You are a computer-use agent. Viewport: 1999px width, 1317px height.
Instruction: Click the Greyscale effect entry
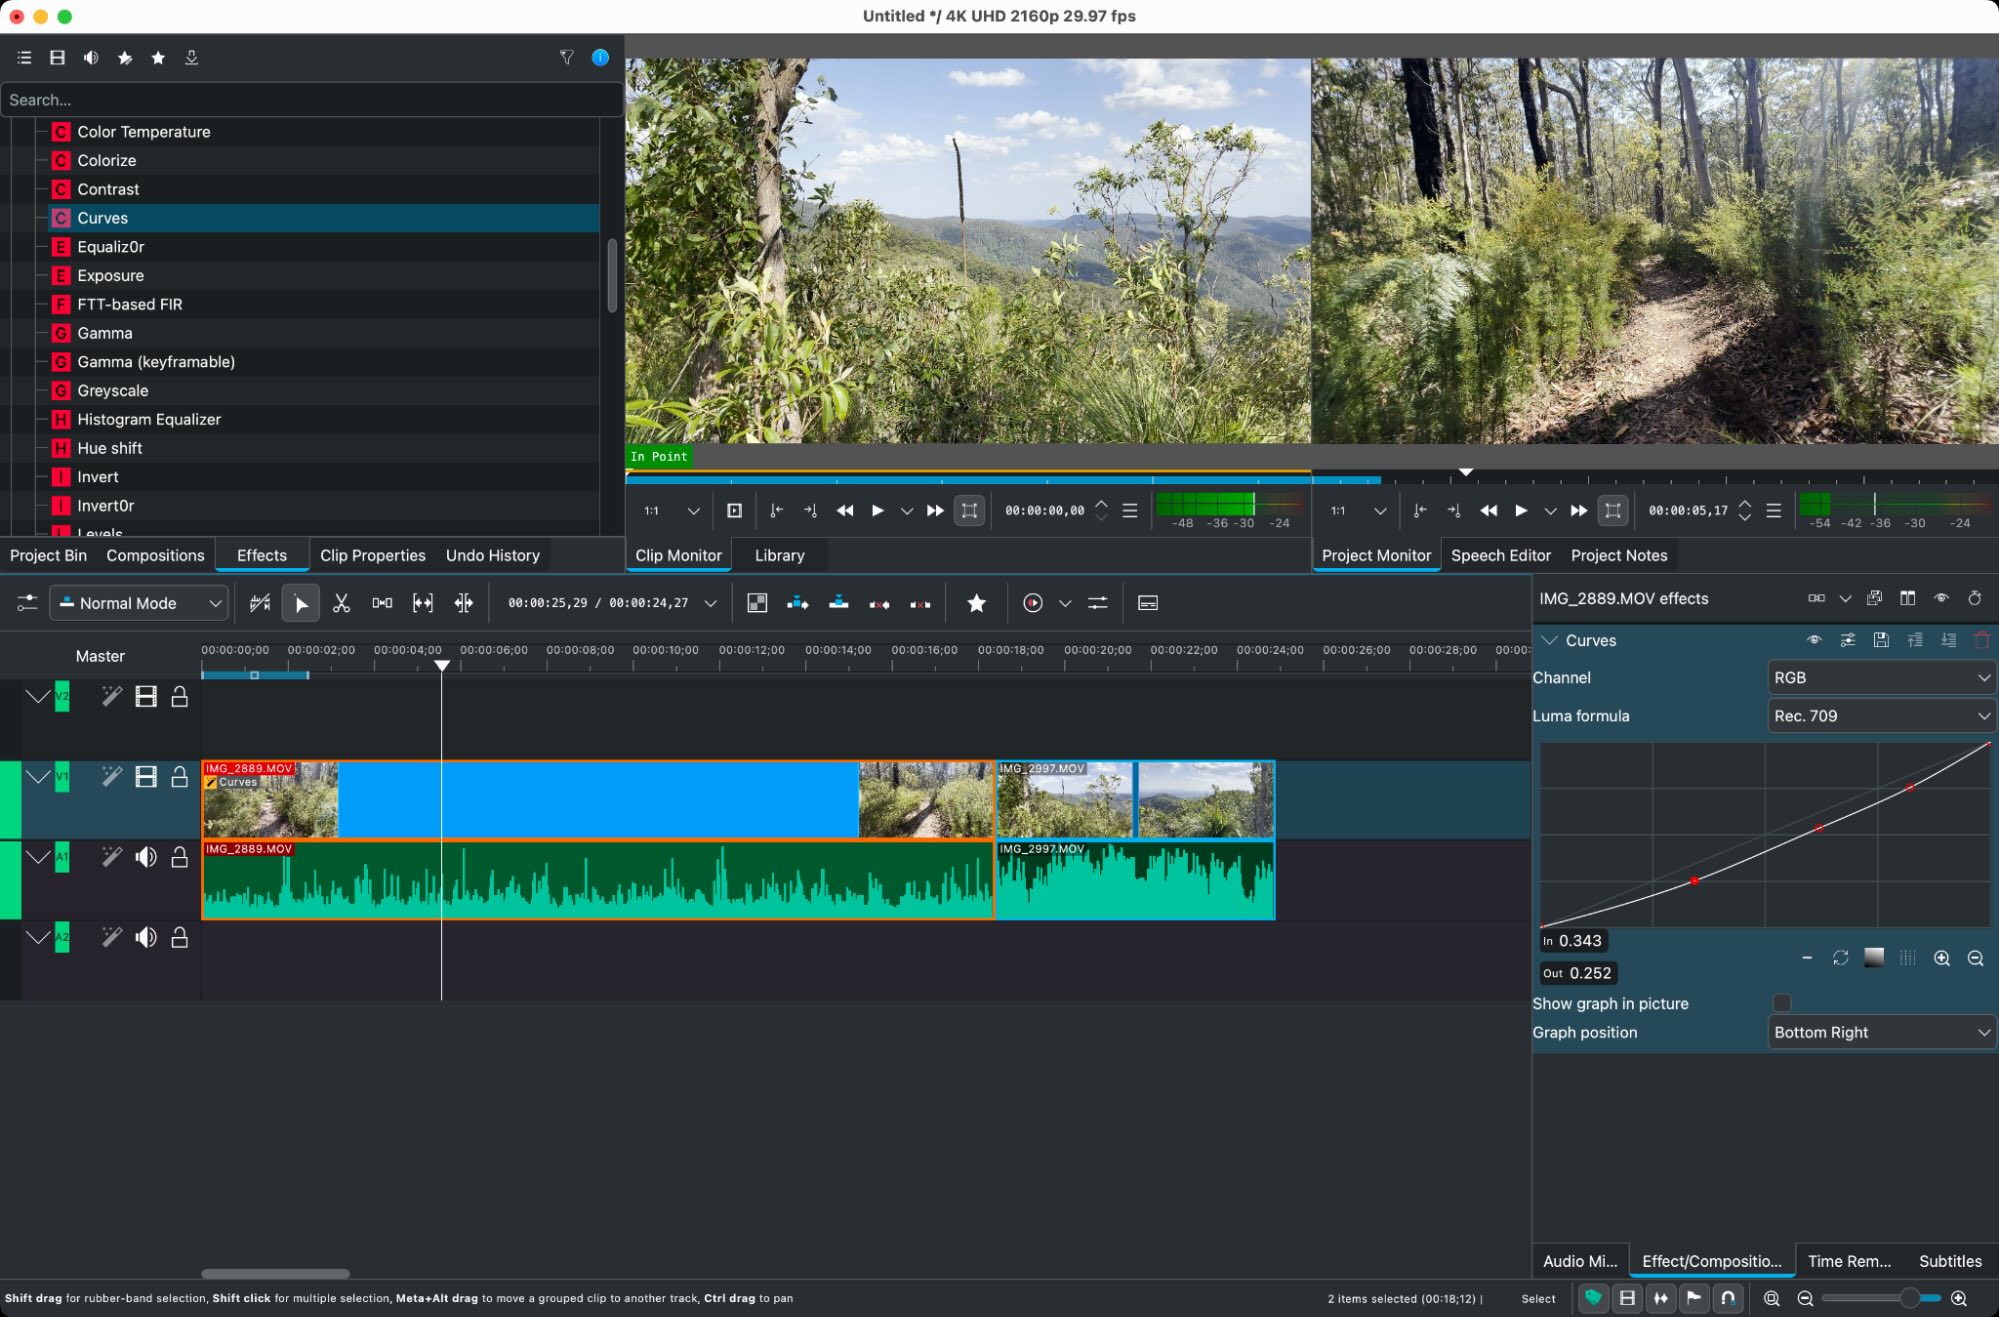pyautogui.click(x=113, y=390)
